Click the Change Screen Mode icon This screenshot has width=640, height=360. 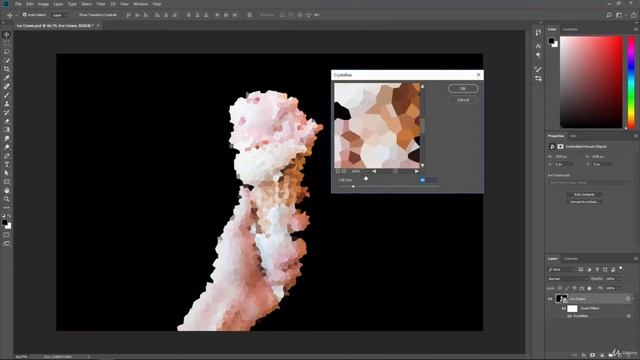7,243
